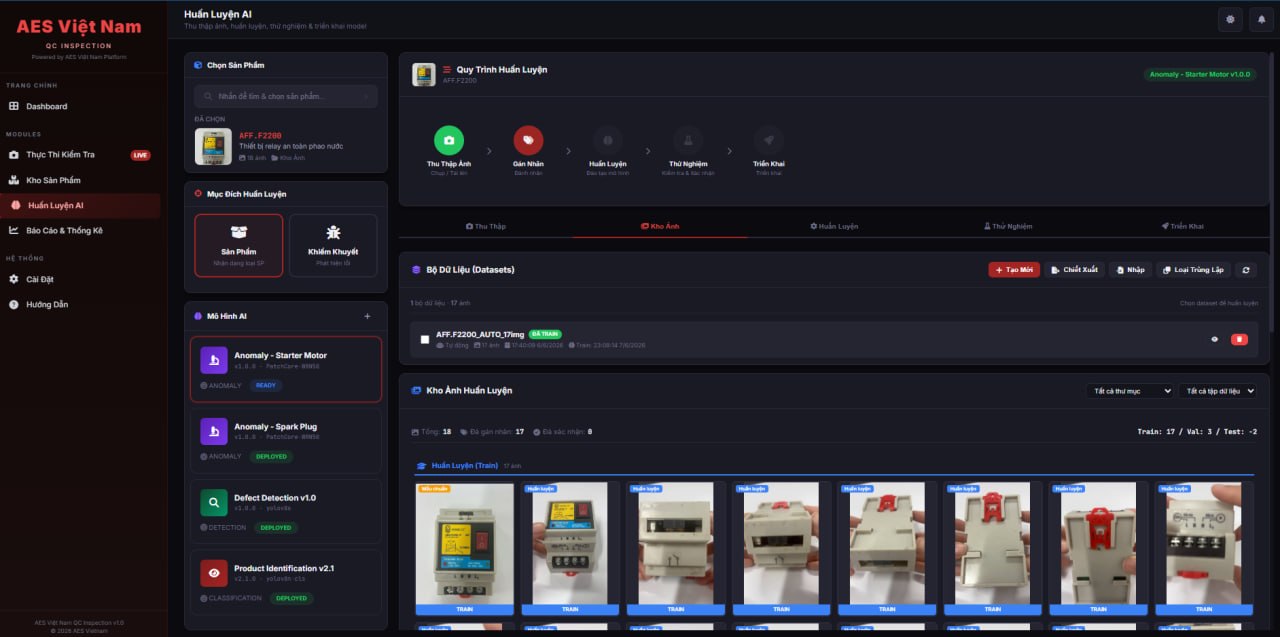The height and width of the screenshot is (637, 1280).
Task: Click the Loại Trùng Lặp button
Action: point(1193,270)
